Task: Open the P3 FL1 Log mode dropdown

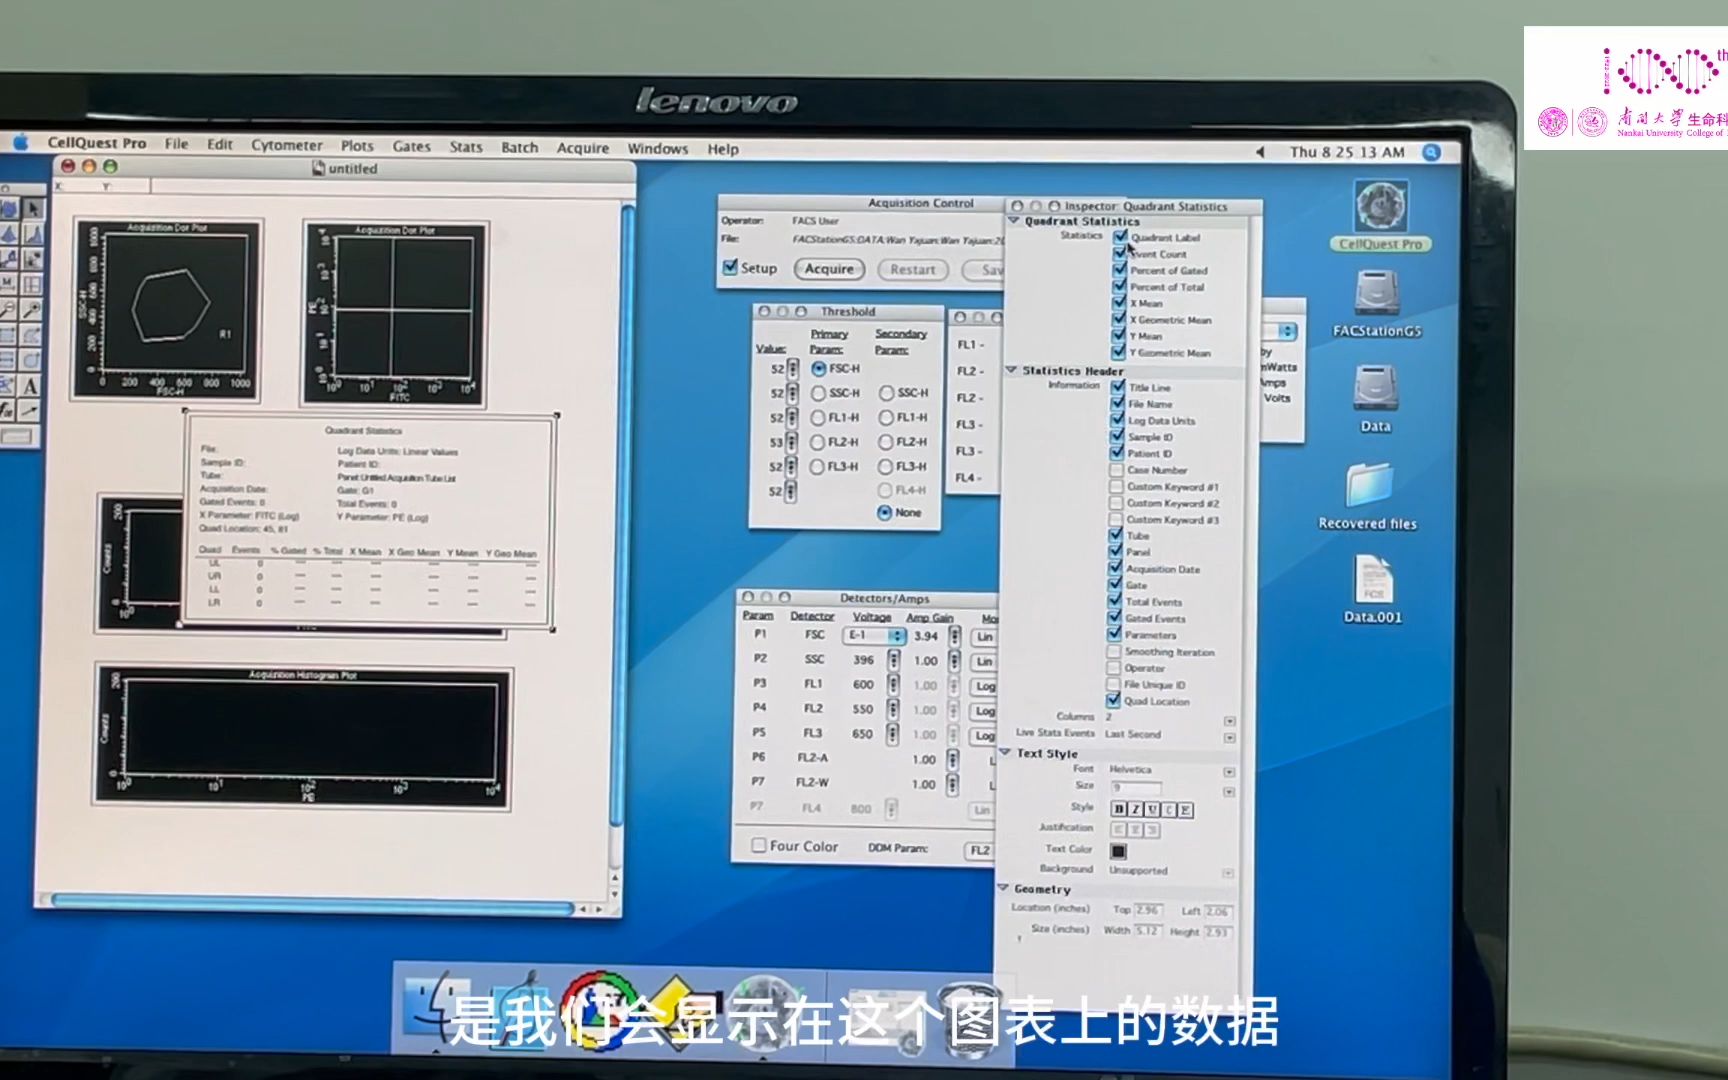Action: [985, 686]
